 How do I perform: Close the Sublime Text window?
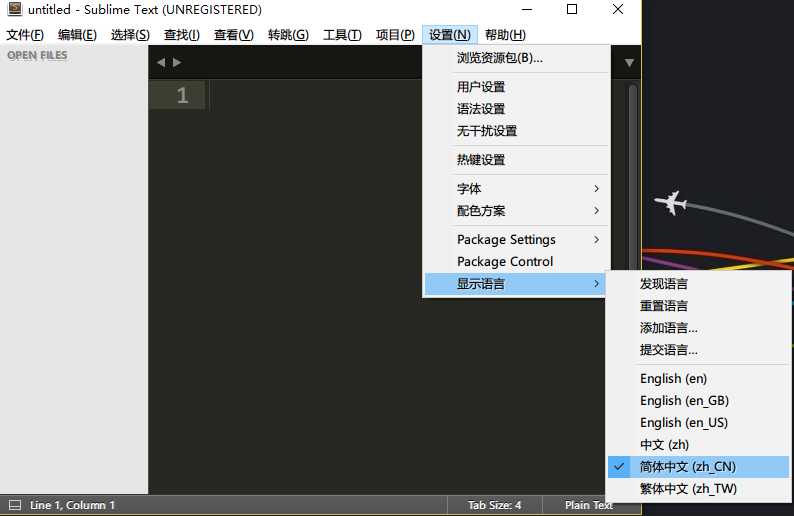coord(618,9)
